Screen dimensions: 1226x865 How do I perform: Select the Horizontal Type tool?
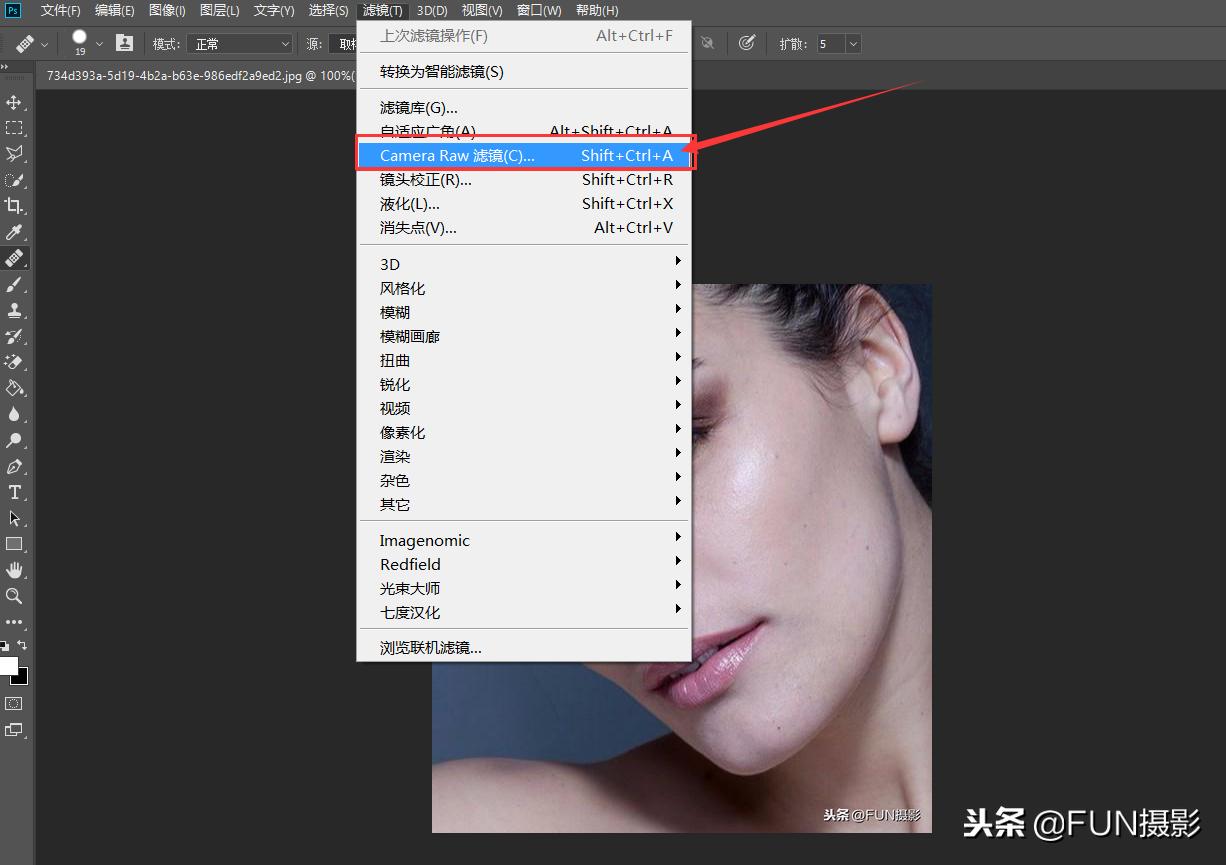point(14,492)
